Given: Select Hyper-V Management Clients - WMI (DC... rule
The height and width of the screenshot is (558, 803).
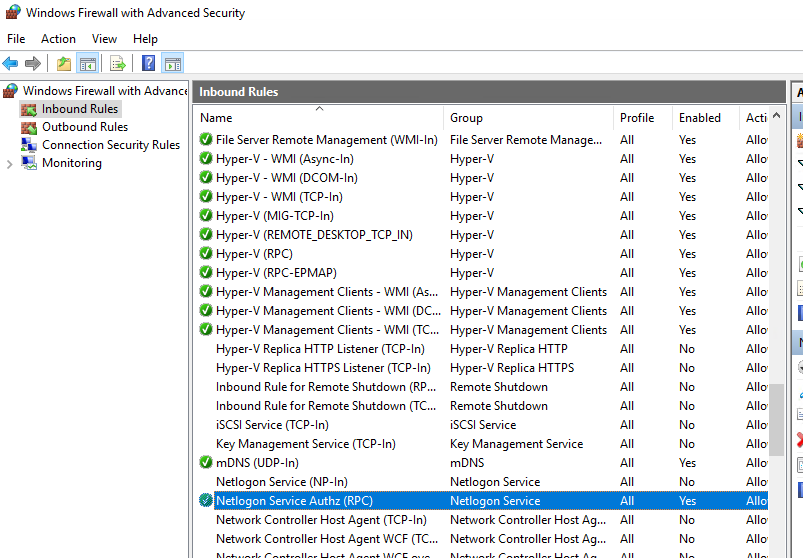Looking at the screenshot, I should (328, 310).
